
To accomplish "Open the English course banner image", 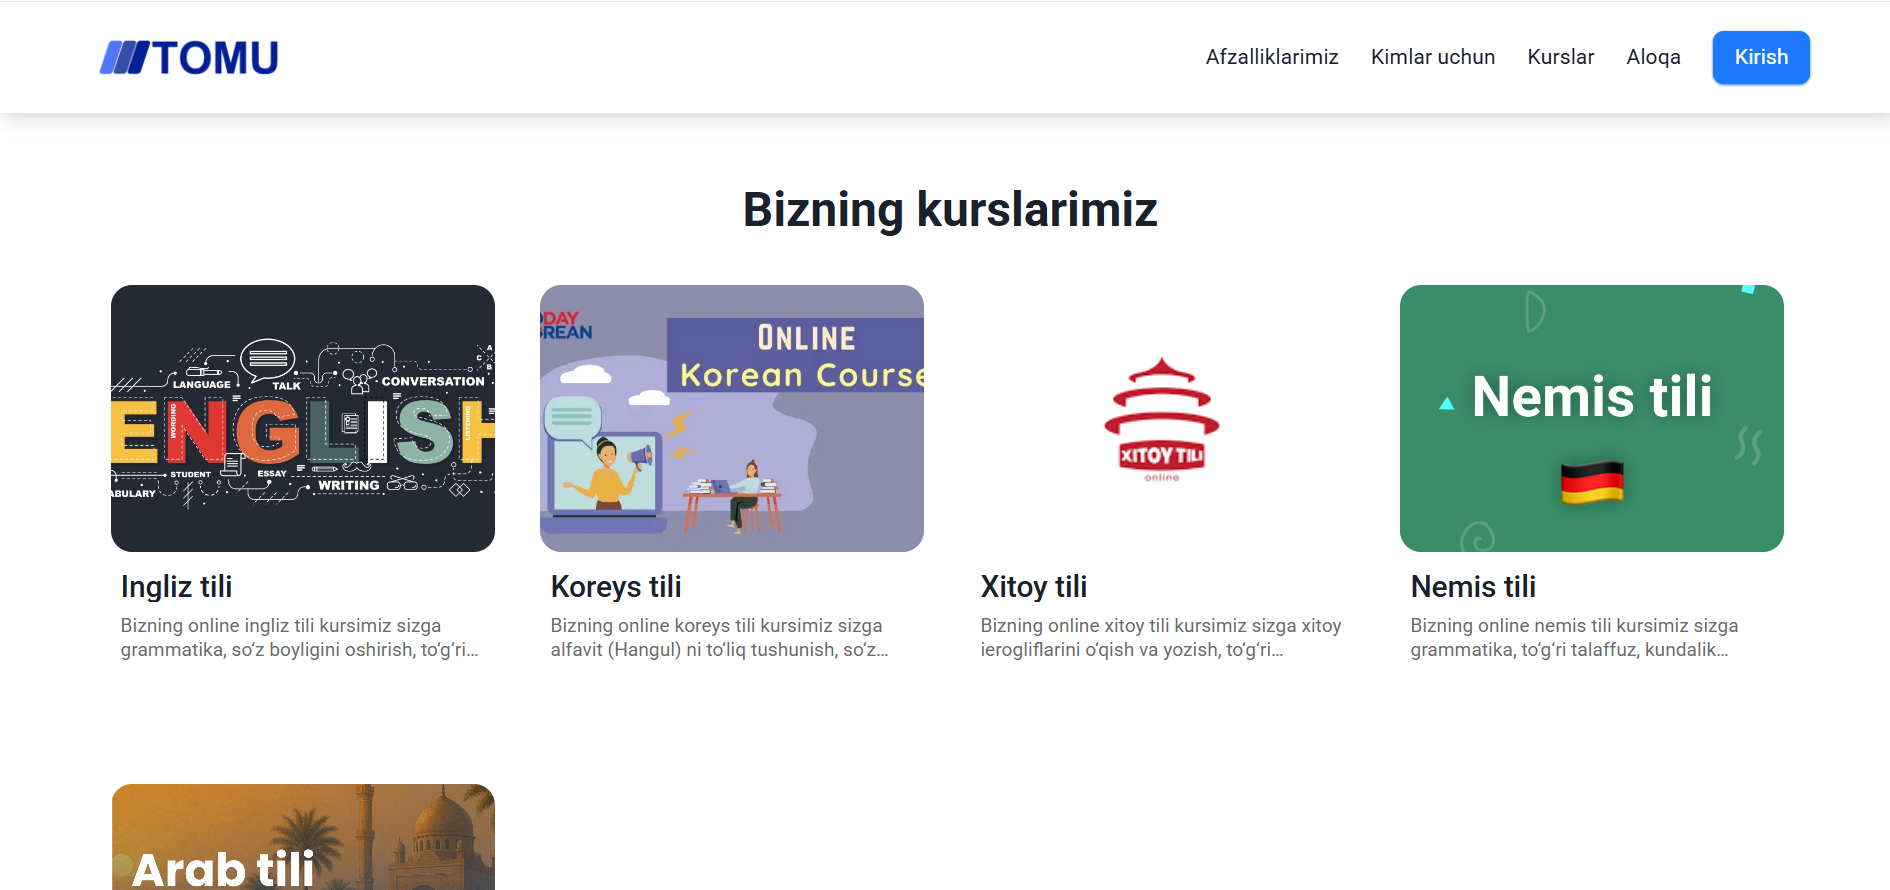I will click(303, 418).
